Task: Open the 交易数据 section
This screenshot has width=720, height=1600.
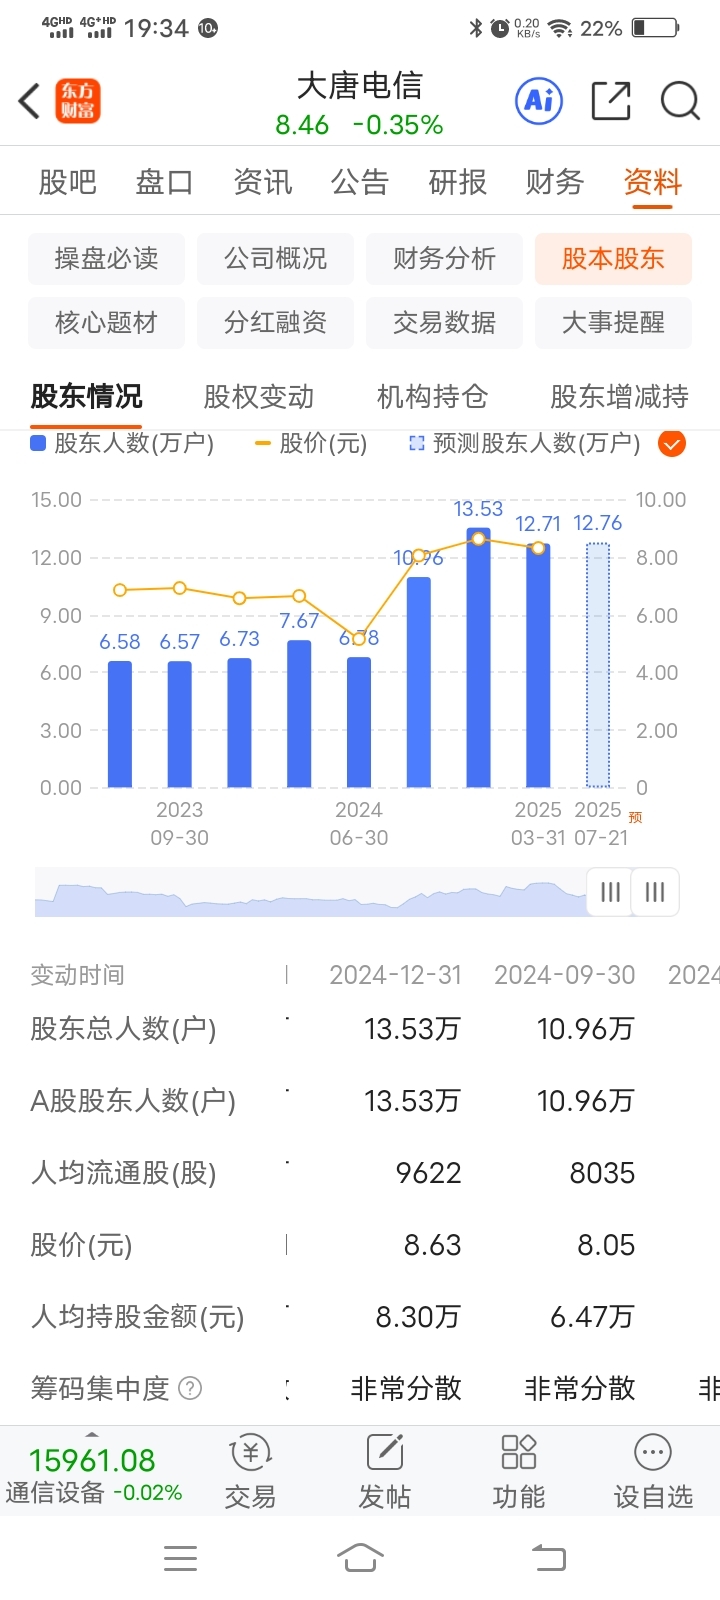Action: click(445, 323)
